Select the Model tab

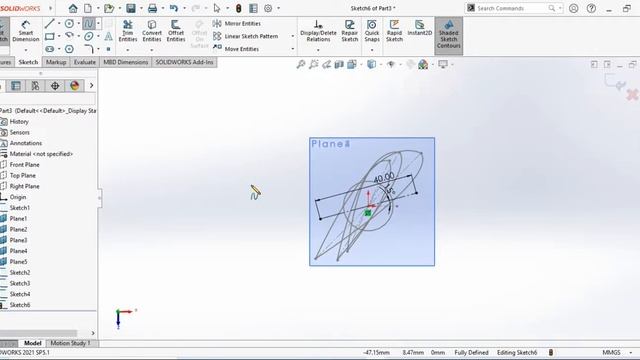point(33,343)
